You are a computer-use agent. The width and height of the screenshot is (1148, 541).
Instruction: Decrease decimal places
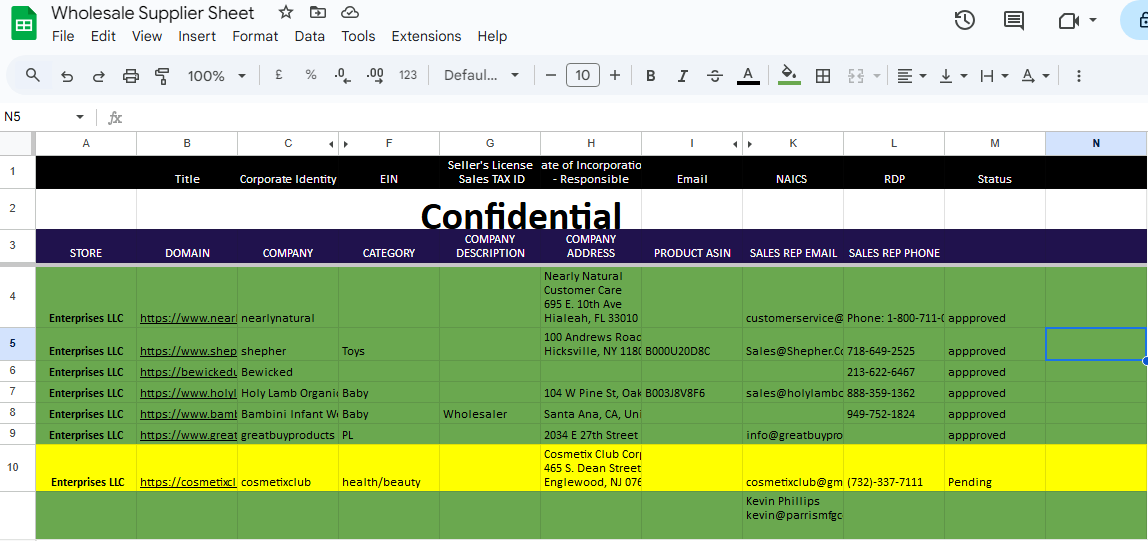(x=342, y=75)
